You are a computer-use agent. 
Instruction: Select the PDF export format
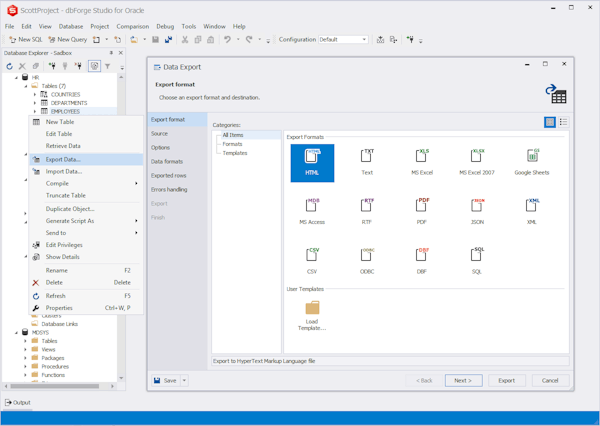click(422, 212)
